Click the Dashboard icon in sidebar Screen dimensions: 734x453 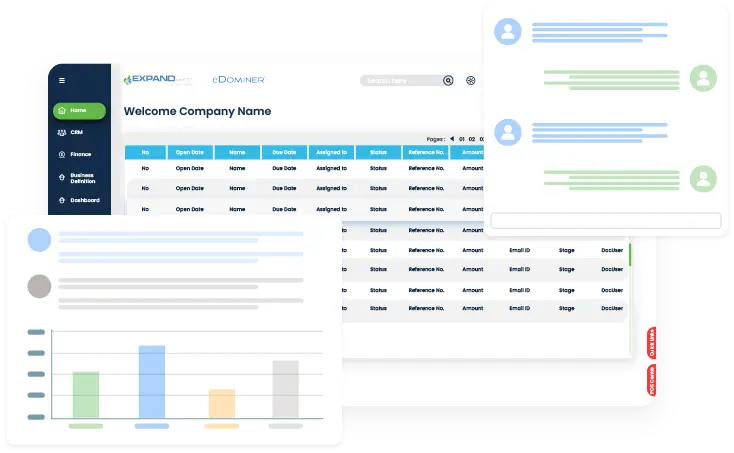tap(62, 200)
